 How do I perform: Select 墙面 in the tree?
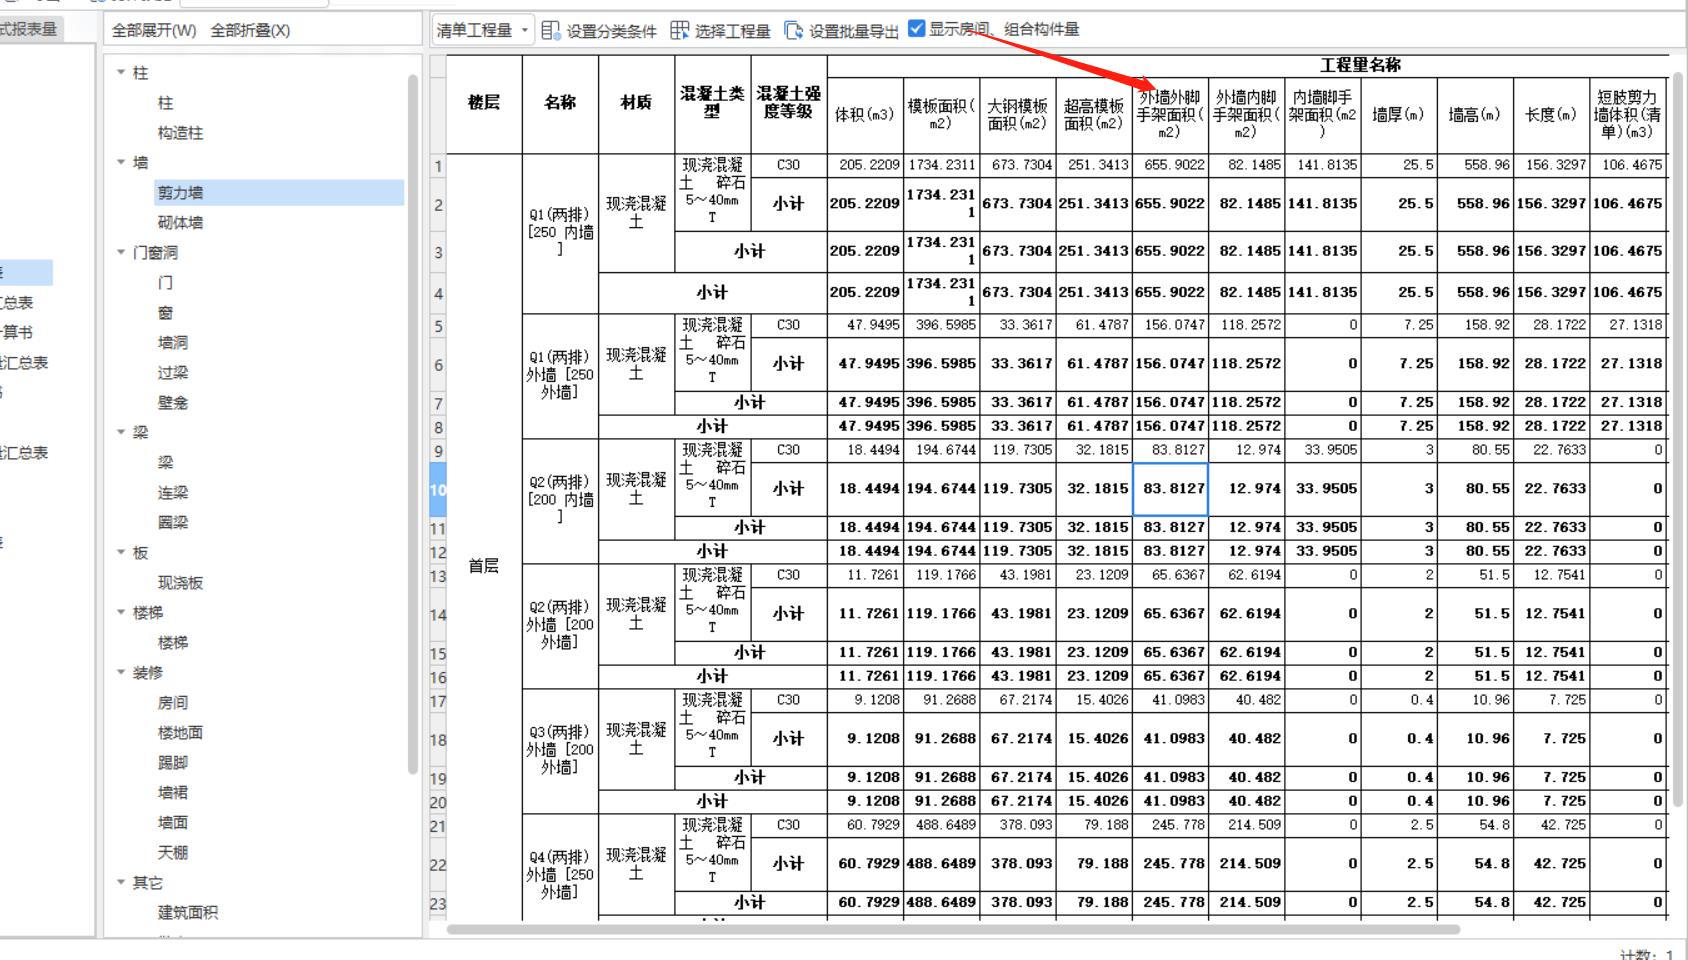(172, 822)
